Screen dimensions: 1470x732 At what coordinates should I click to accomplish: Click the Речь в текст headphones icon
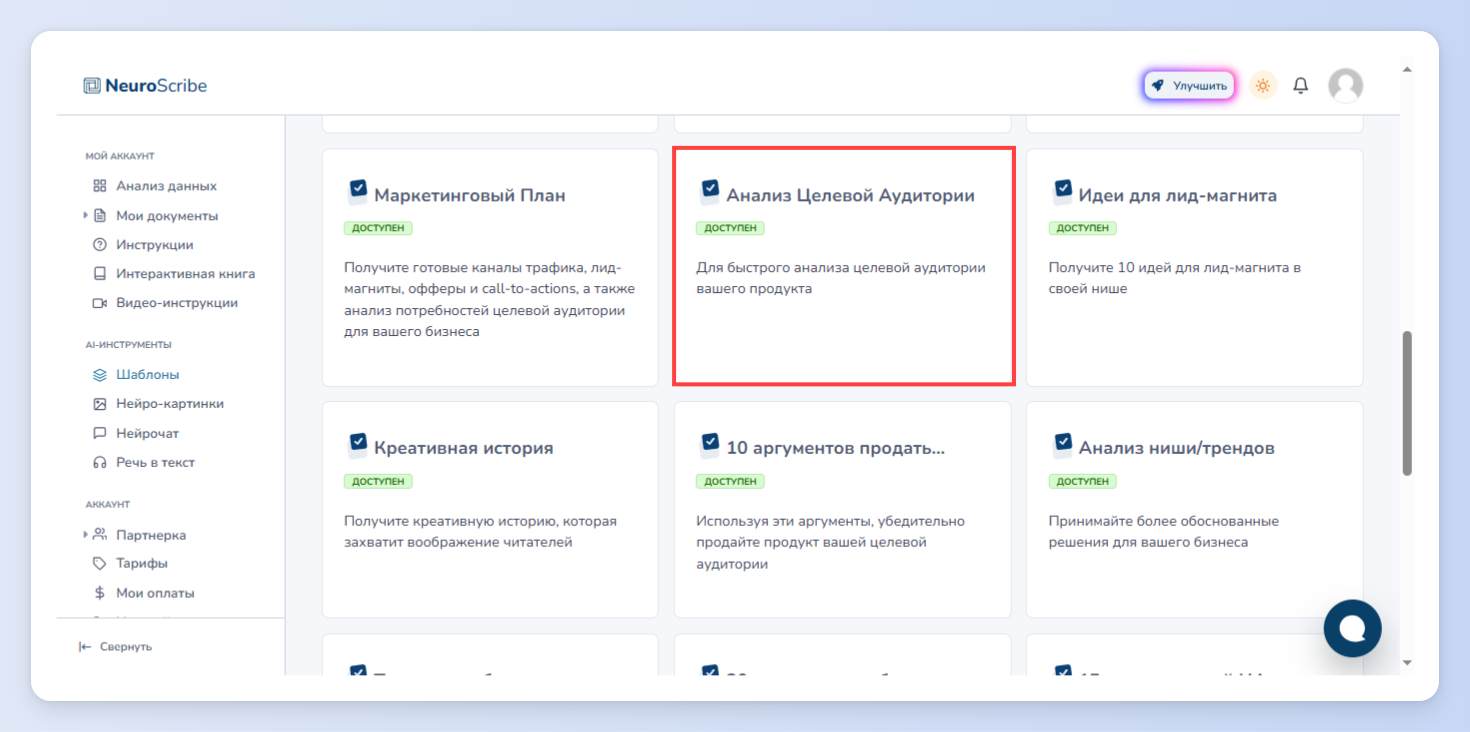(99, 463)
